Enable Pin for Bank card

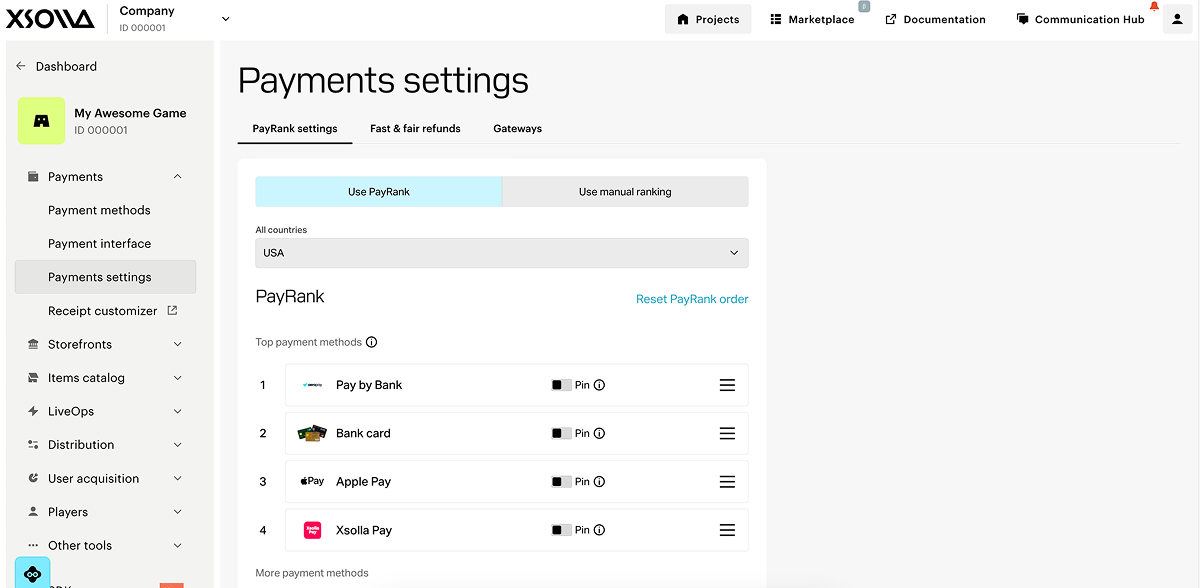pos(561,433)
